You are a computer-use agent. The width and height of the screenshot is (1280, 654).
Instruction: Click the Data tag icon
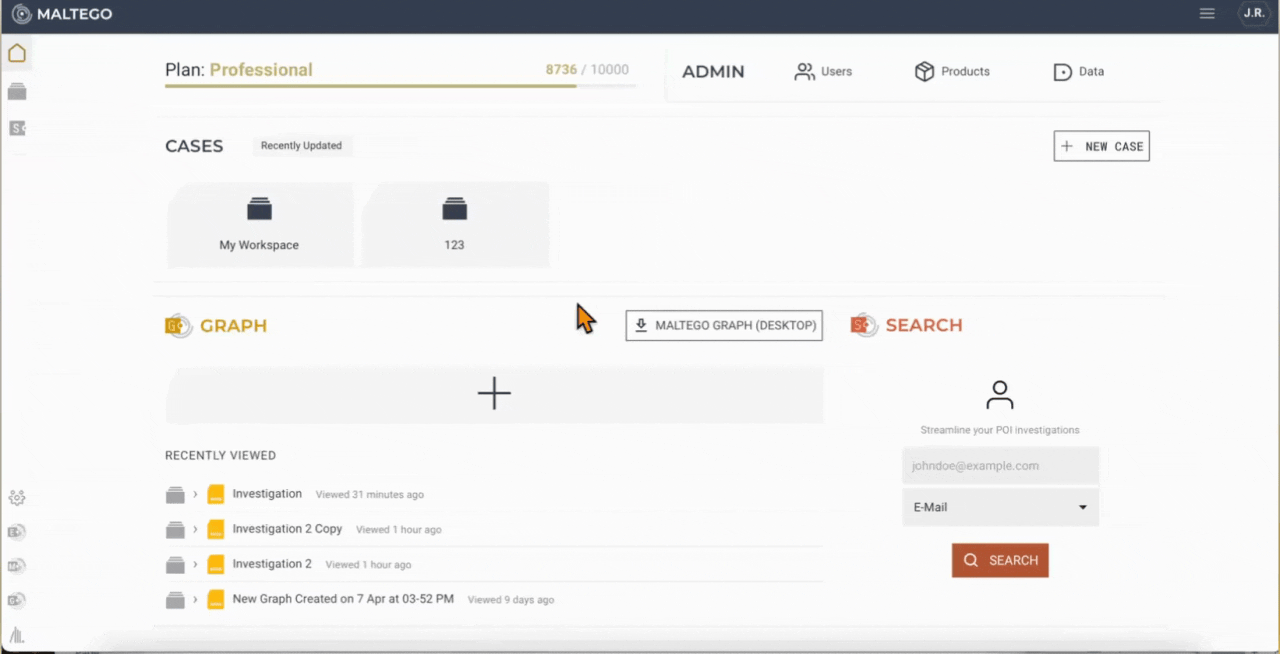click(x=1063, y=72)
